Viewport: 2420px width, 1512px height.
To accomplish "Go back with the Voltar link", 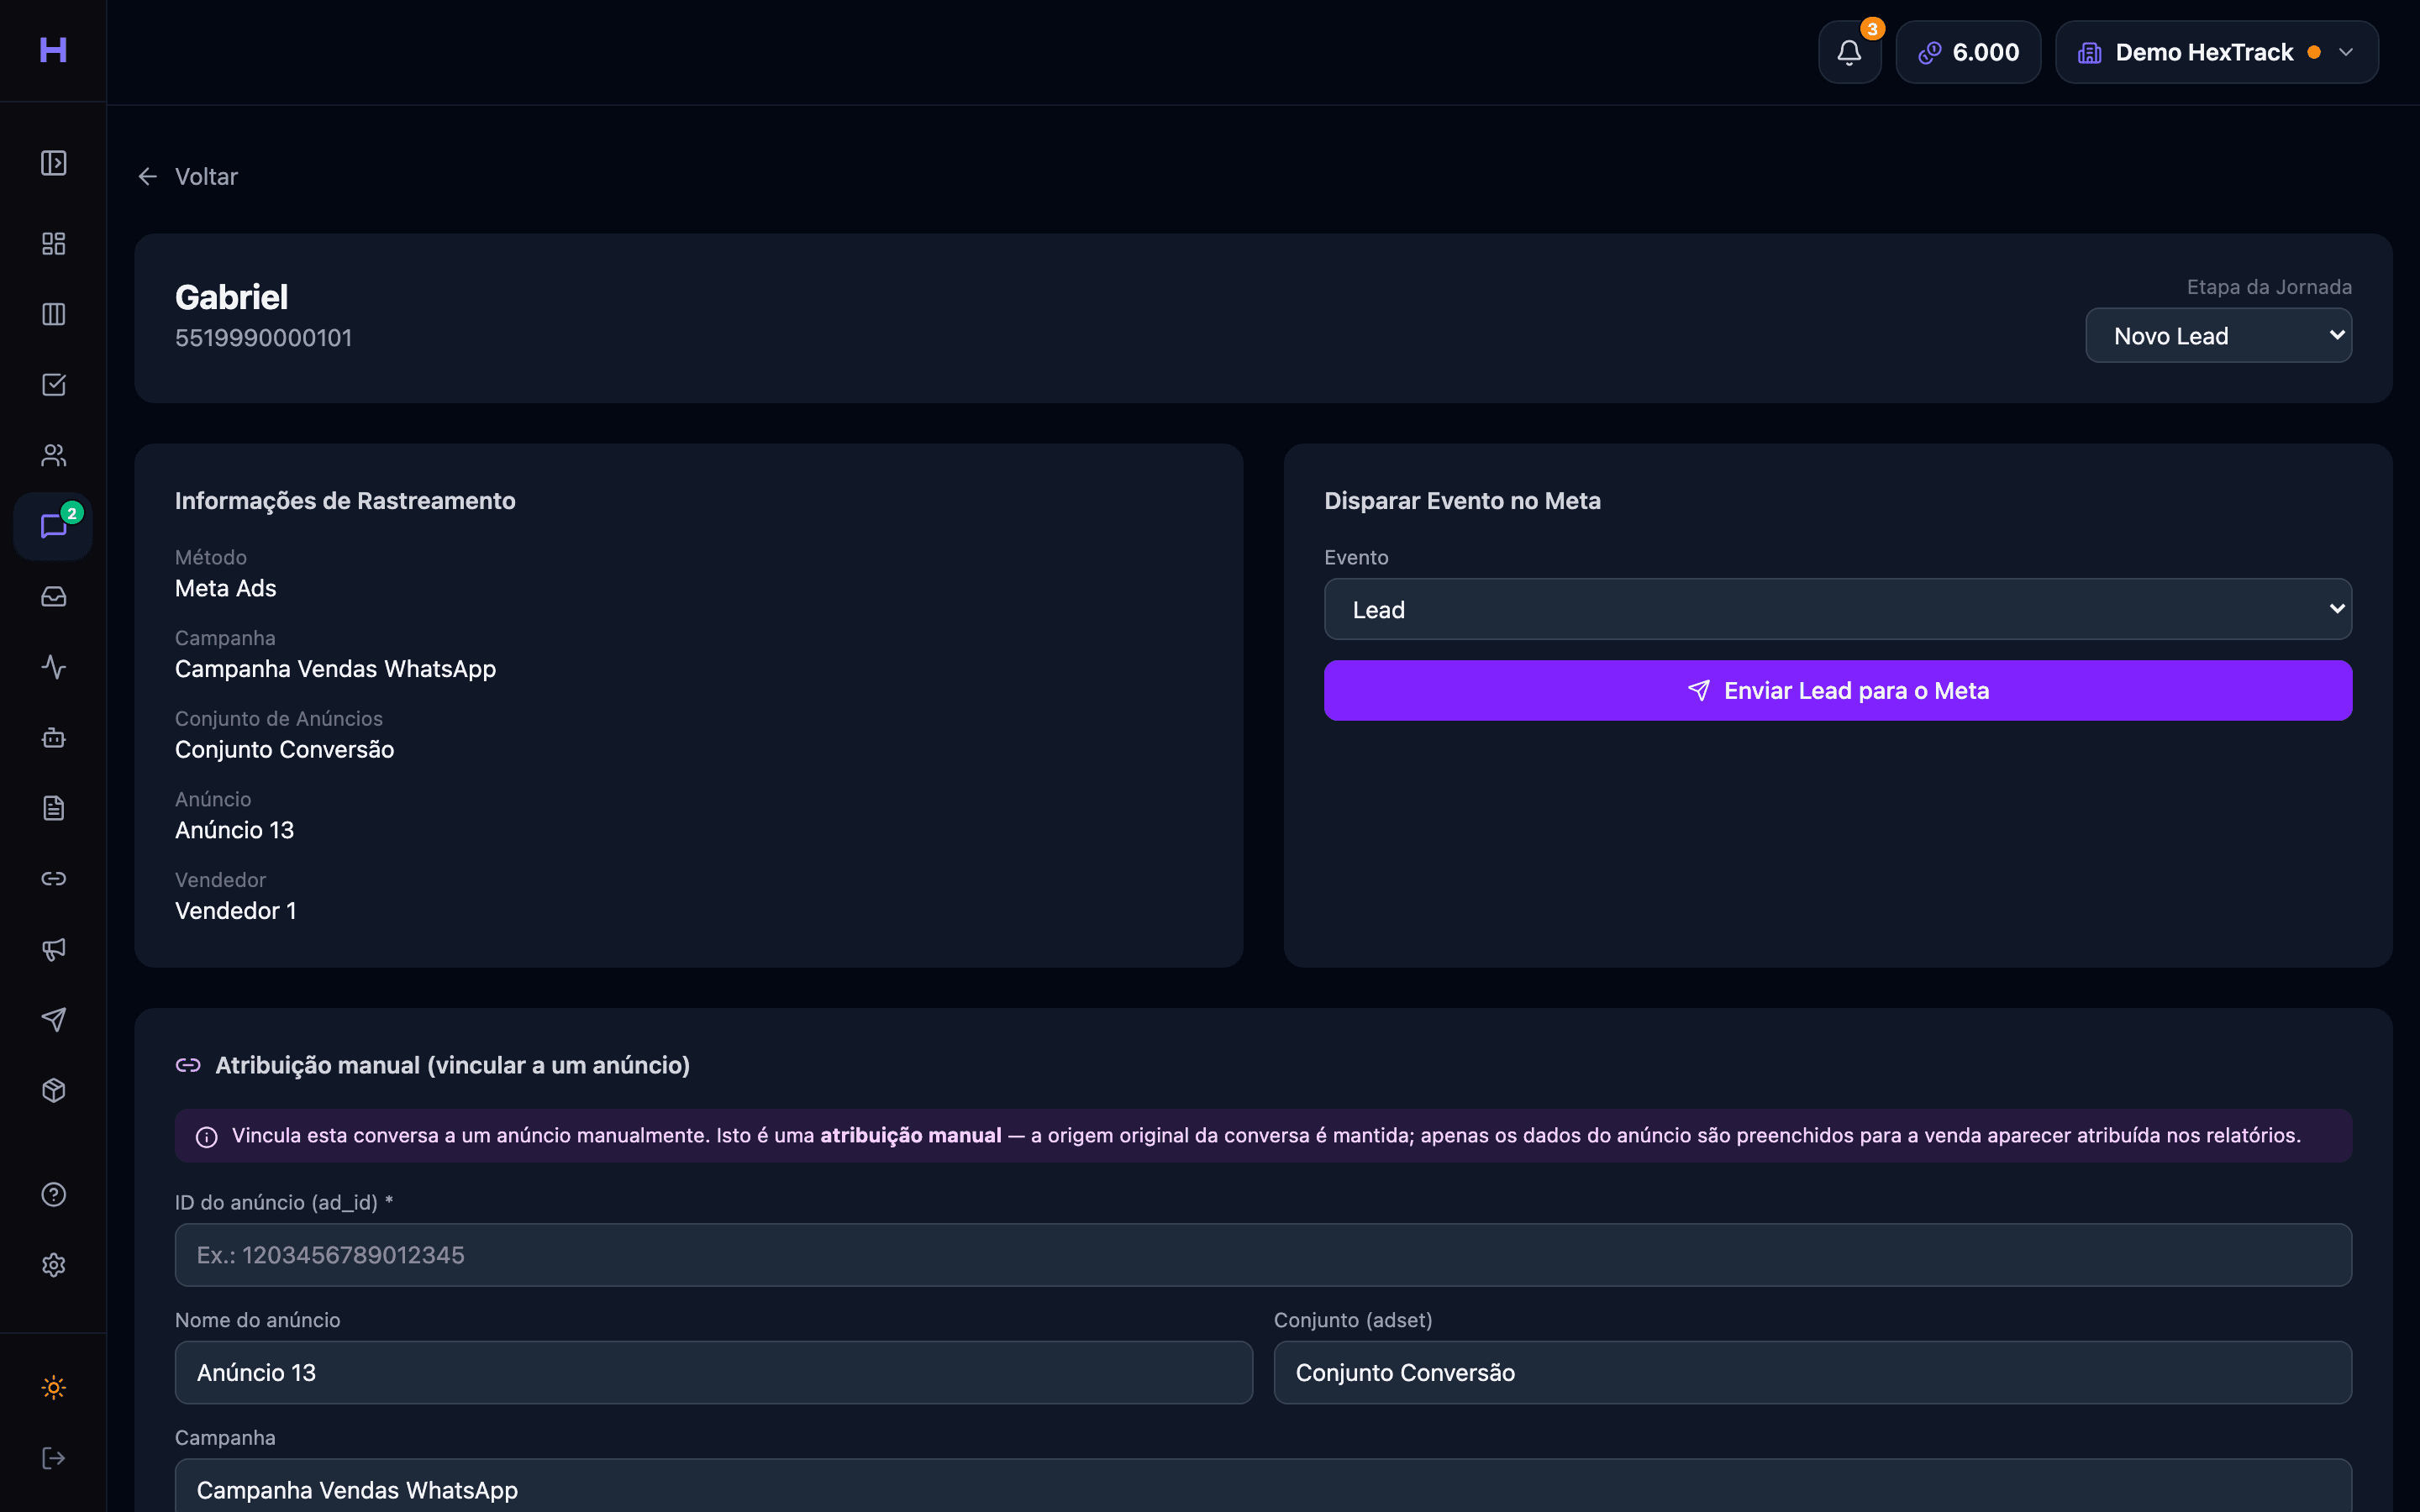I will (x=188, y=177).
